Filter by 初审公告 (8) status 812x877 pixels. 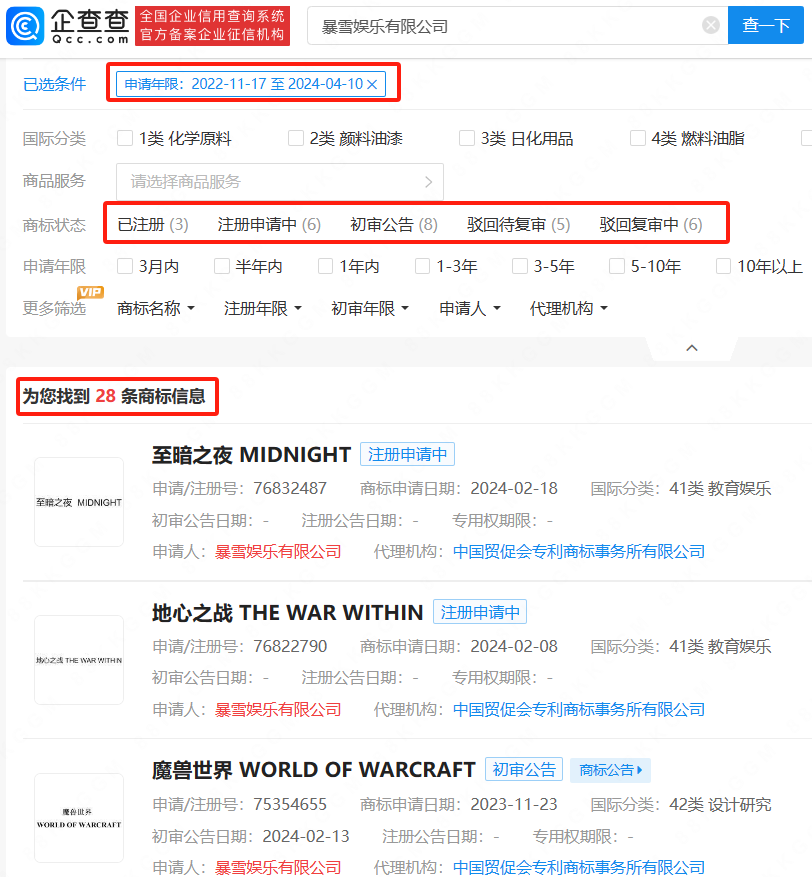tap(394, 225)
